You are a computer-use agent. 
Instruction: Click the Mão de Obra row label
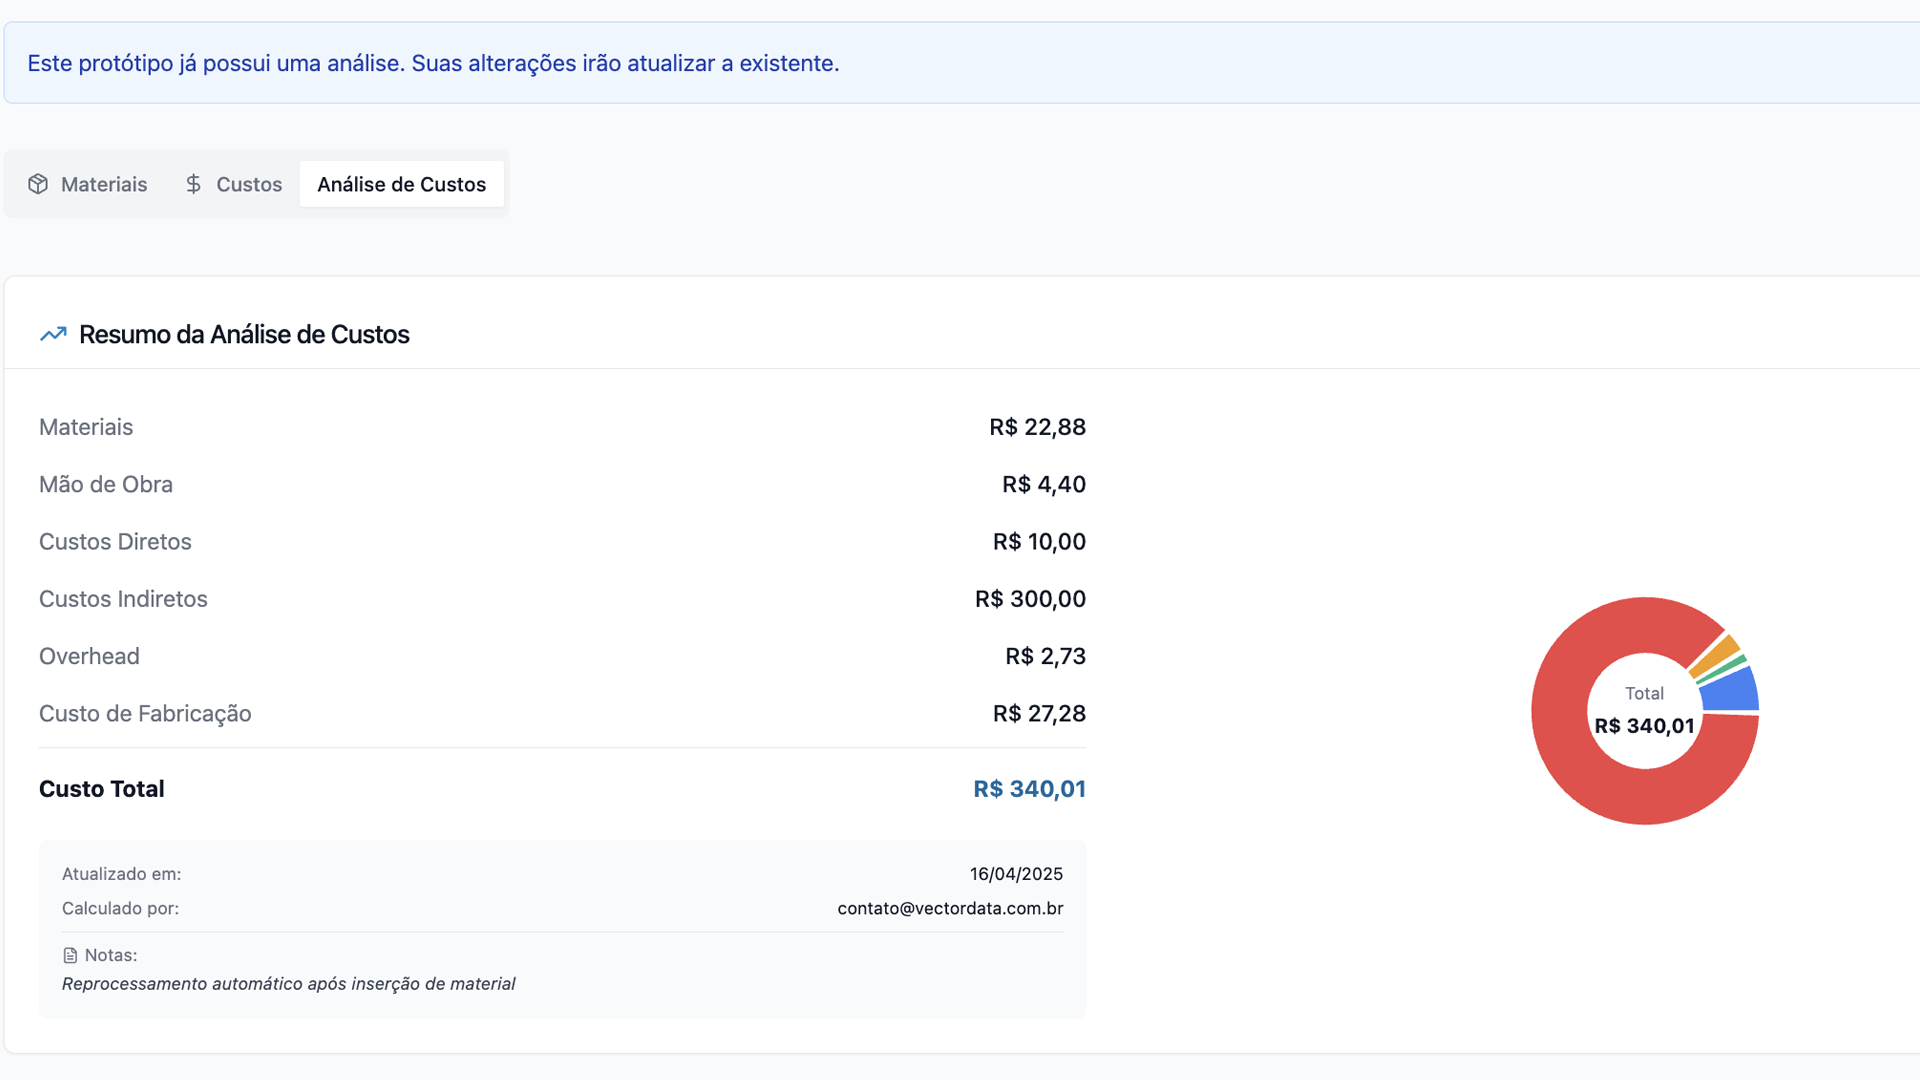pos(106,484)
